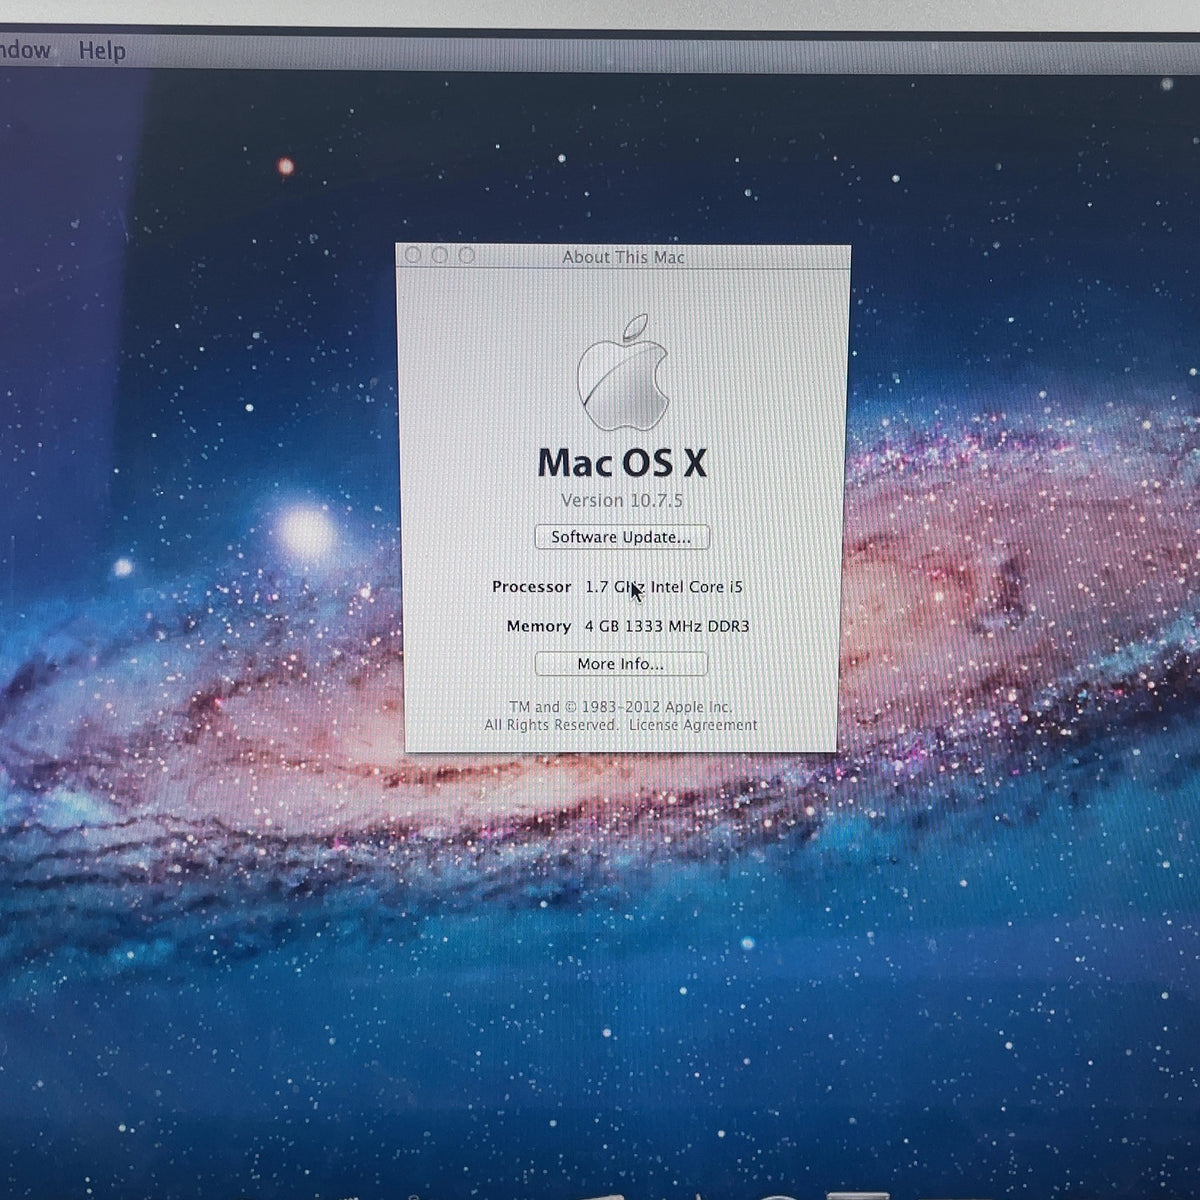Open the Help menu in the menu bar
Screen dimensions: 1200x1200
click(102, 50)
